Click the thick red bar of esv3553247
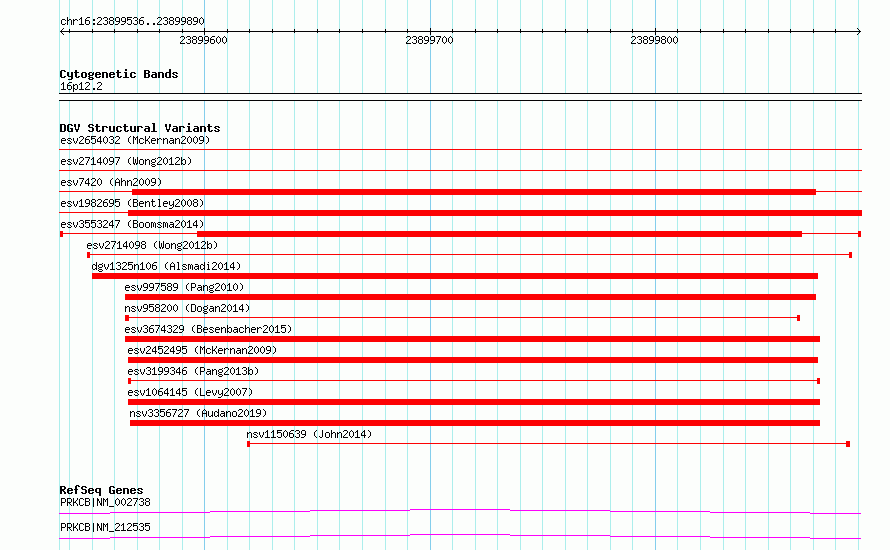Image resolution: width=890 pixels, height=550 pixels. point(499,234)
